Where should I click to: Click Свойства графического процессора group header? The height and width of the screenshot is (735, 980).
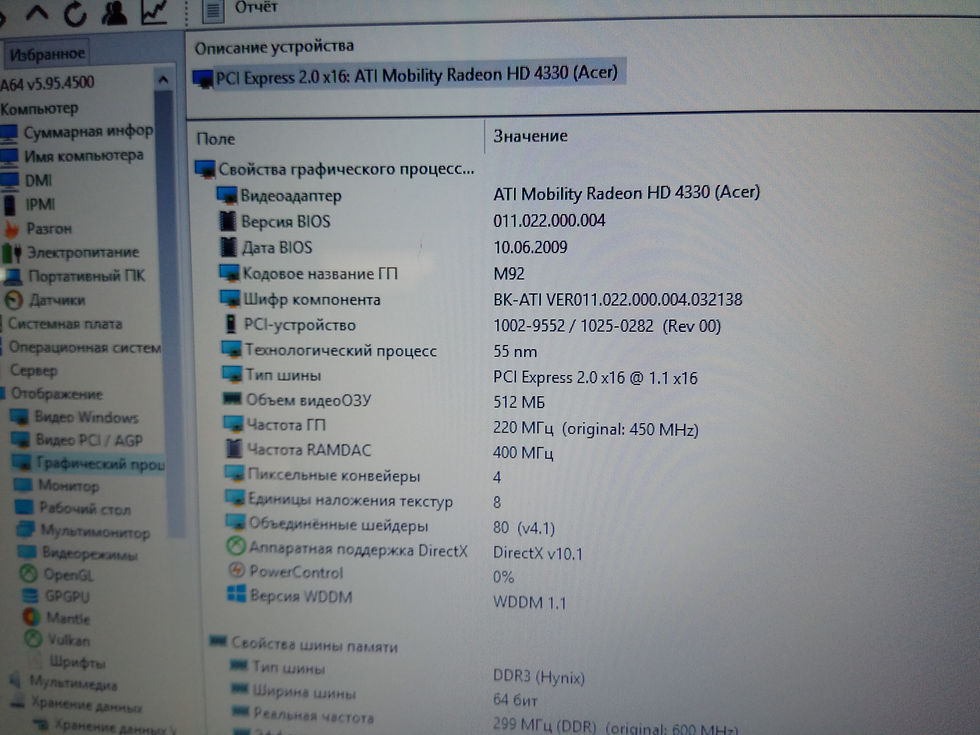pyautogui.click(x=334, y=169)
